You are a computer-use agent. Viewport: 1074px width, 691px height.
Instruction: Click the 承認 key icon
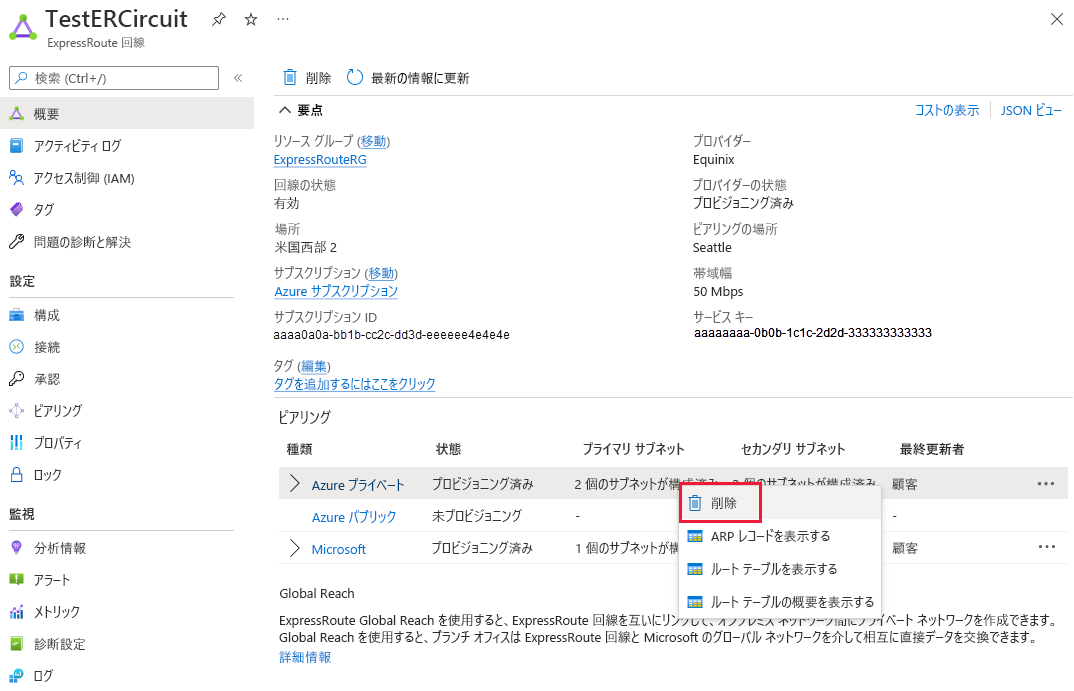click(x=16, y=379)
